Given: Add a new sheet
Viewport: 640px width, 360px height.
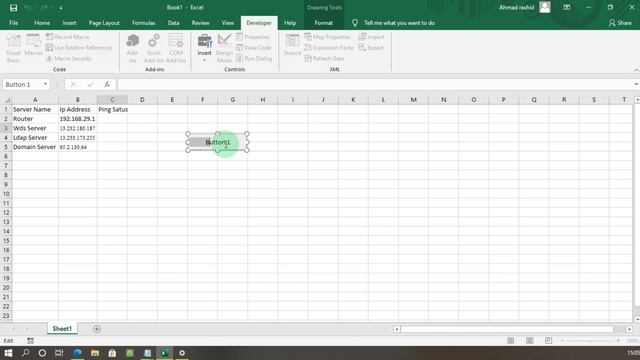Looking at the screenshot, I should [x=97, y=329].
